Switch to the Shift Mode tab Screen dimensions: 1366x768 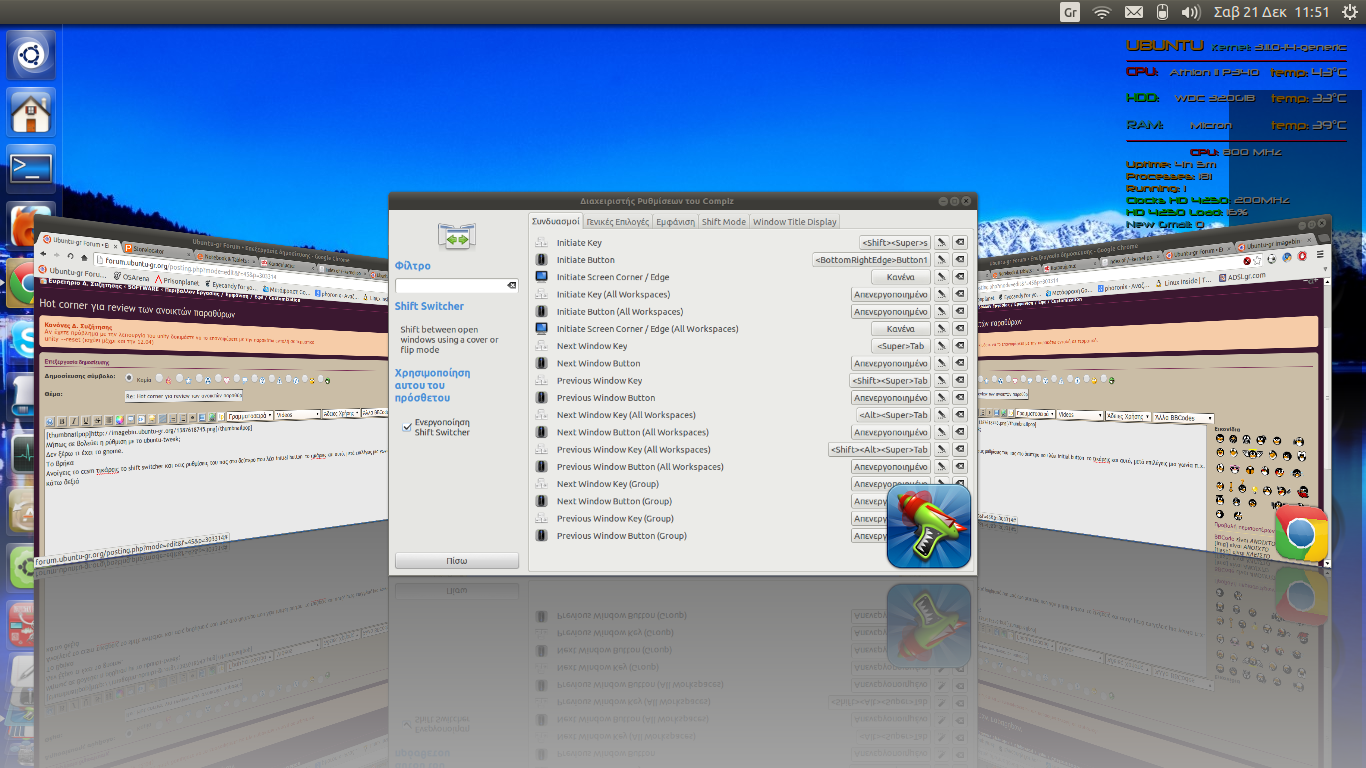[x=723, y=222]
